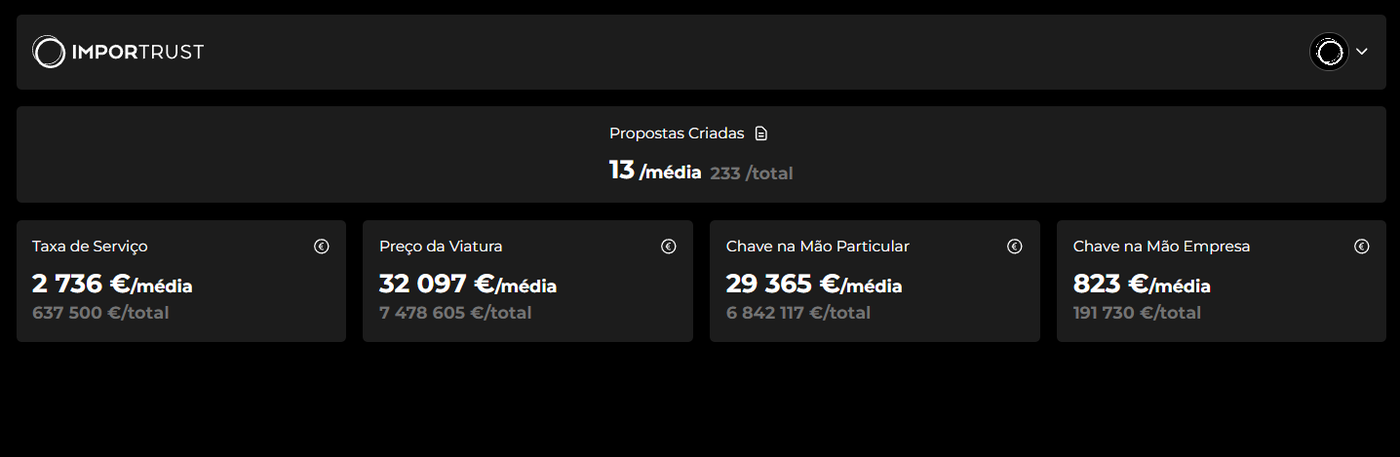1400x457 pixels.
Task: Click the Preço da Viatura card title
Action: pos(441,246)
